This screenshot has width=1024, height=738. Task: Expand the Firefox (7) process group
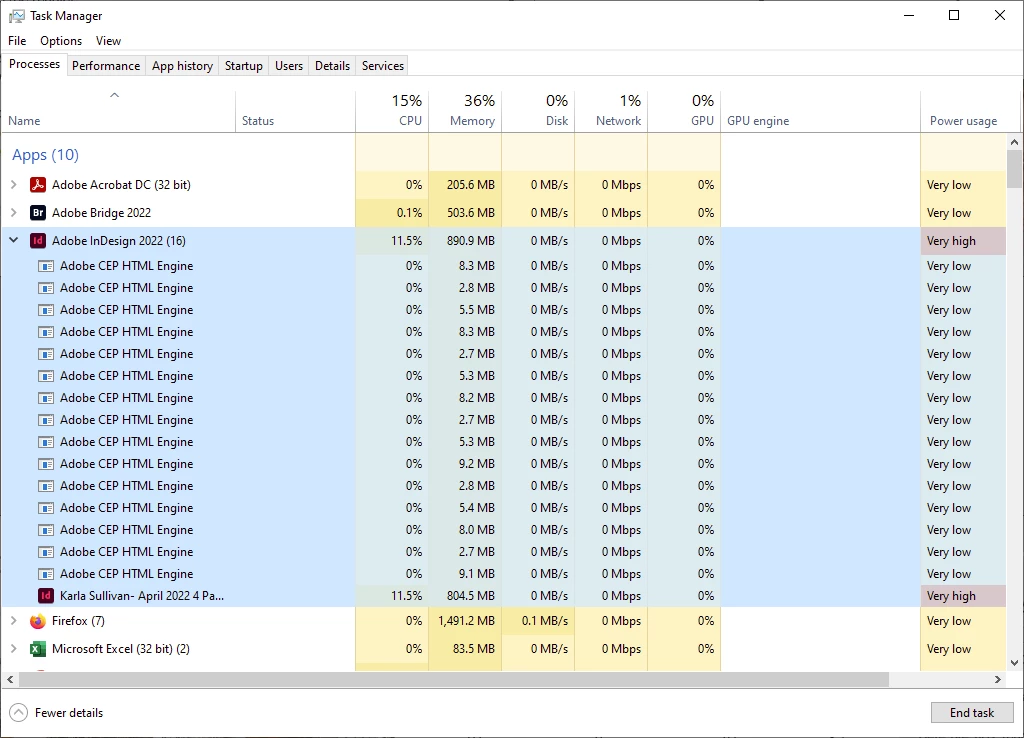point(14,621)
